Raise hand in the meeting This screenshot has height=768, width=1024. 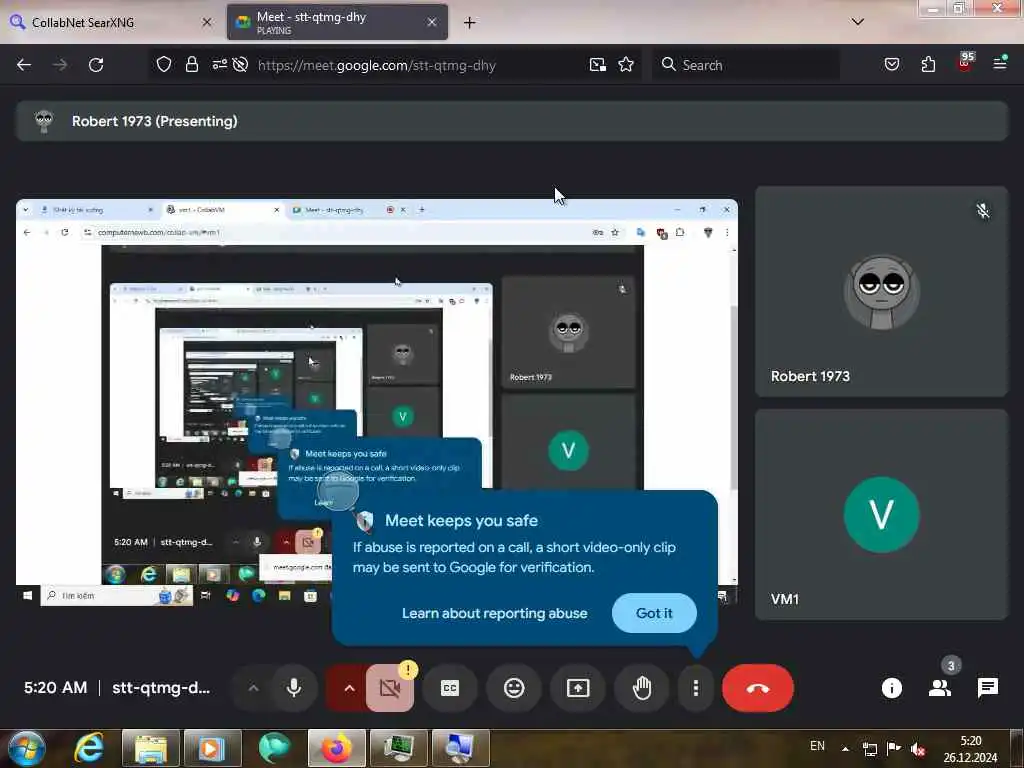pyautogui.click(x=642, y=688)
